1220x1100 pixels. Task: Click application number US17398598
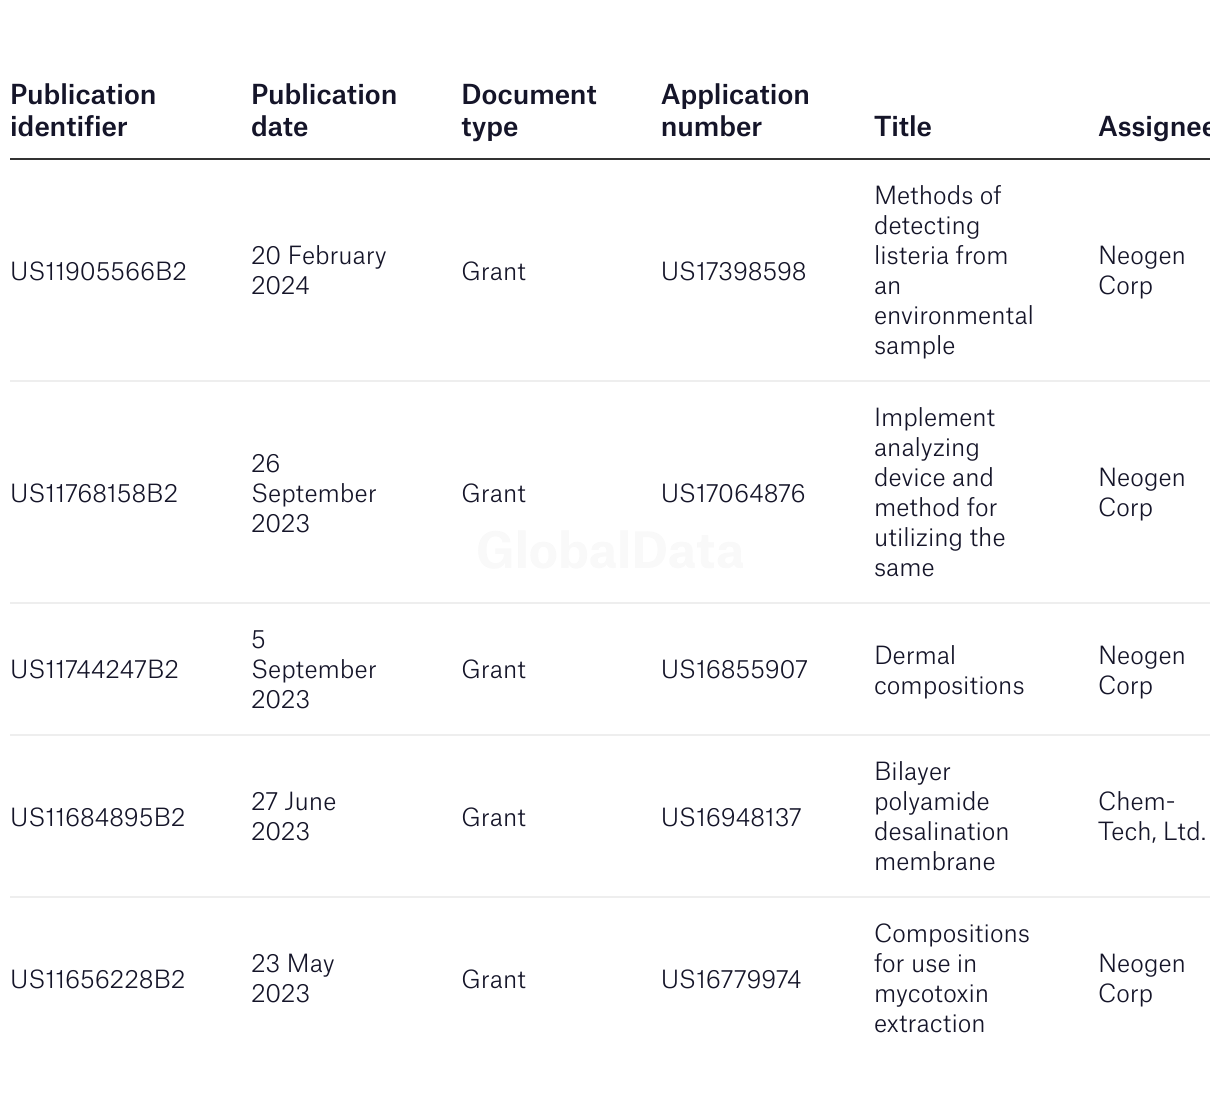733,272
